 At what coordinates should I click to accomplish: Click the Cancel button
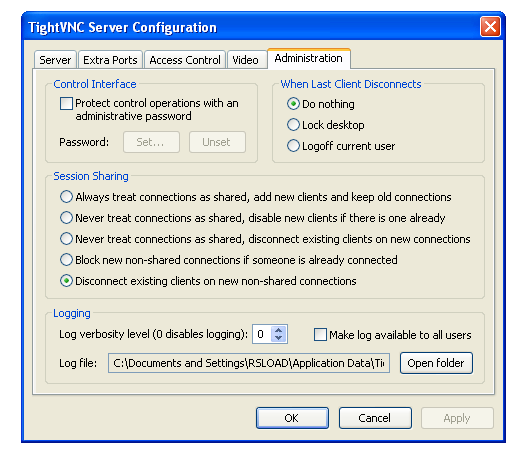[x=375, y=418]
